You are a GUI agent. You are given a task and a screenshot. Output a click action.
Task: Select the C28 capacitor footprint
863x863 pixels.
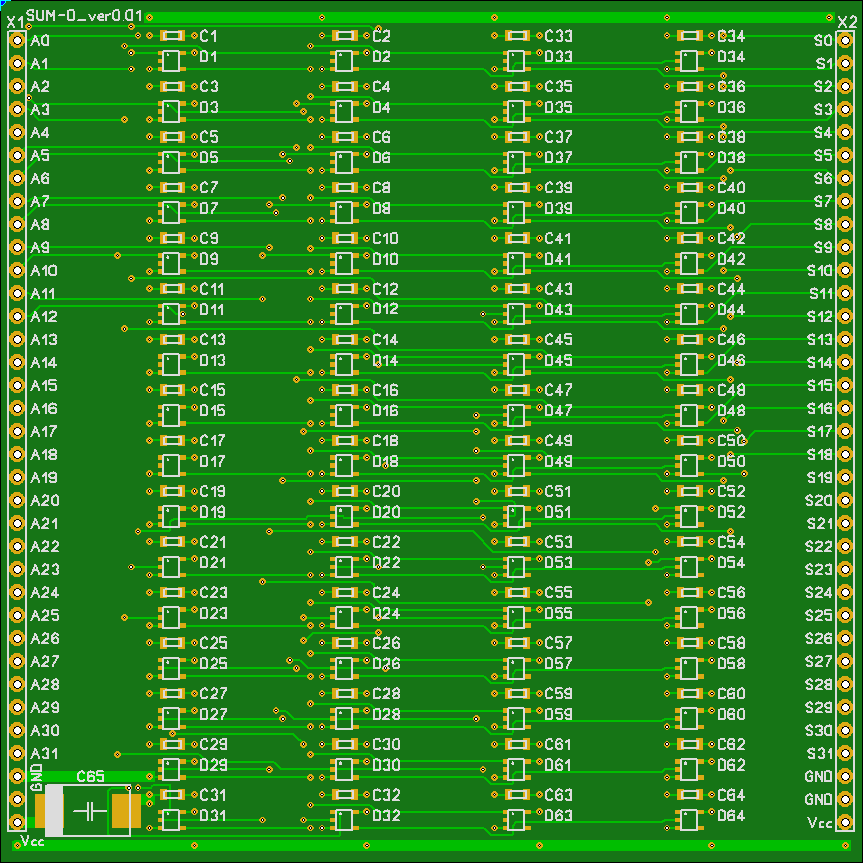point(345,693)
